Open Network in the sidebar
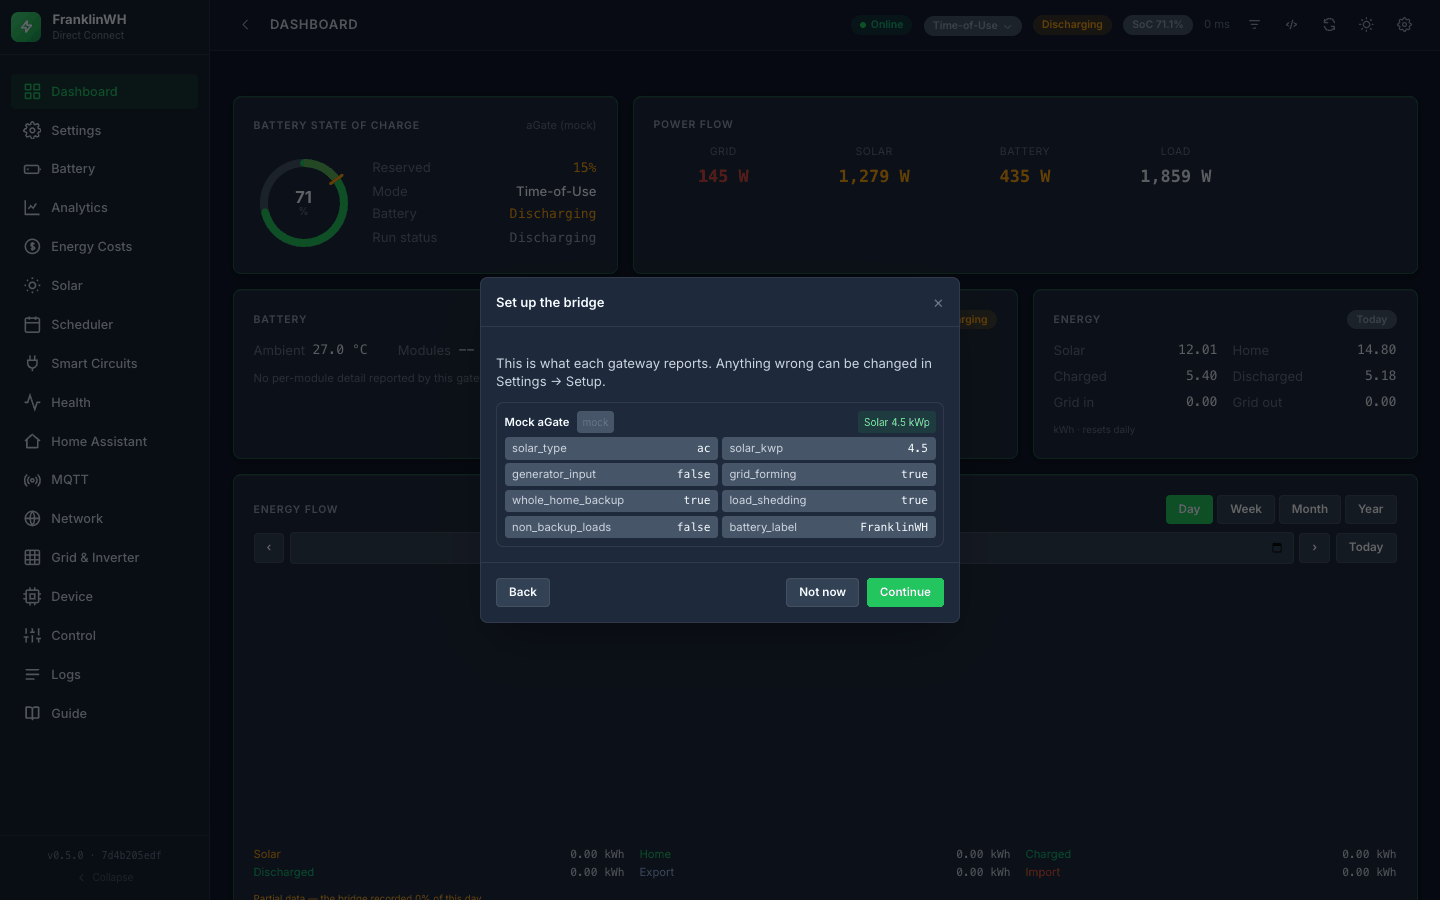The width and height of the screenshot is (1440, 900). coord(104,519)
